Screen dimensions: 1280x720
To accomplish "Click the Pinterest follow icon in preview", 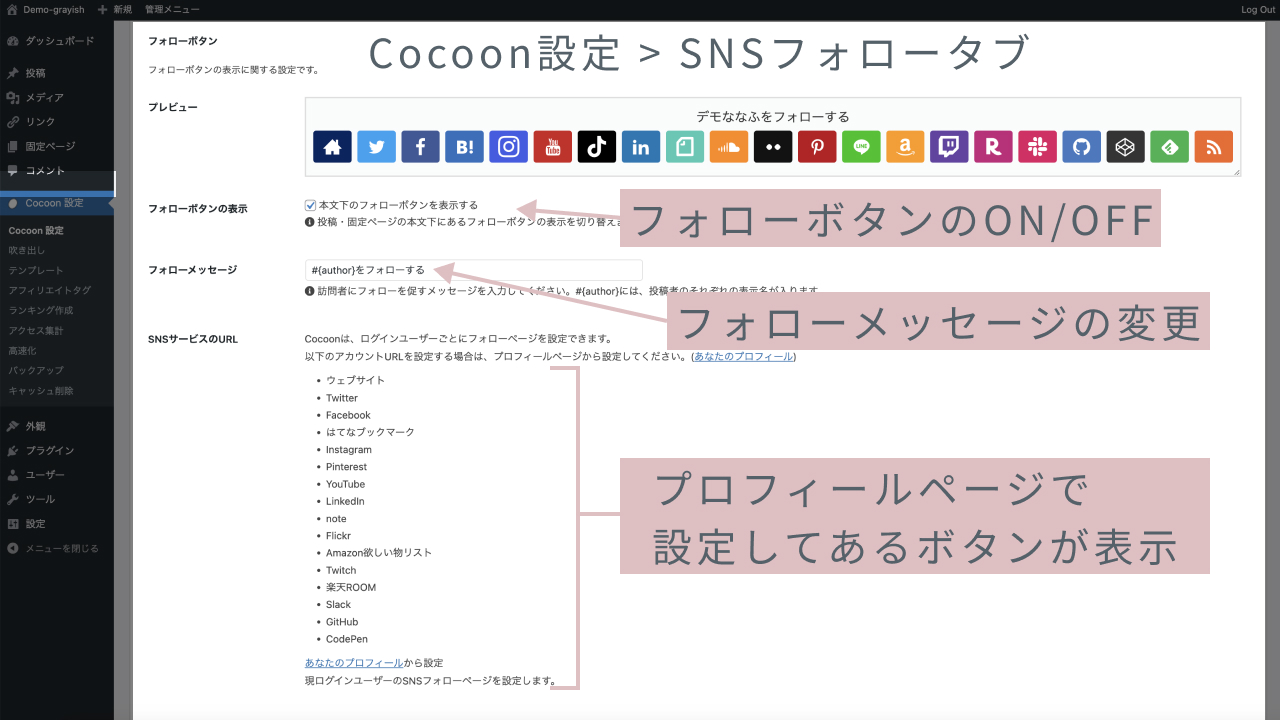I will point(817,147).
